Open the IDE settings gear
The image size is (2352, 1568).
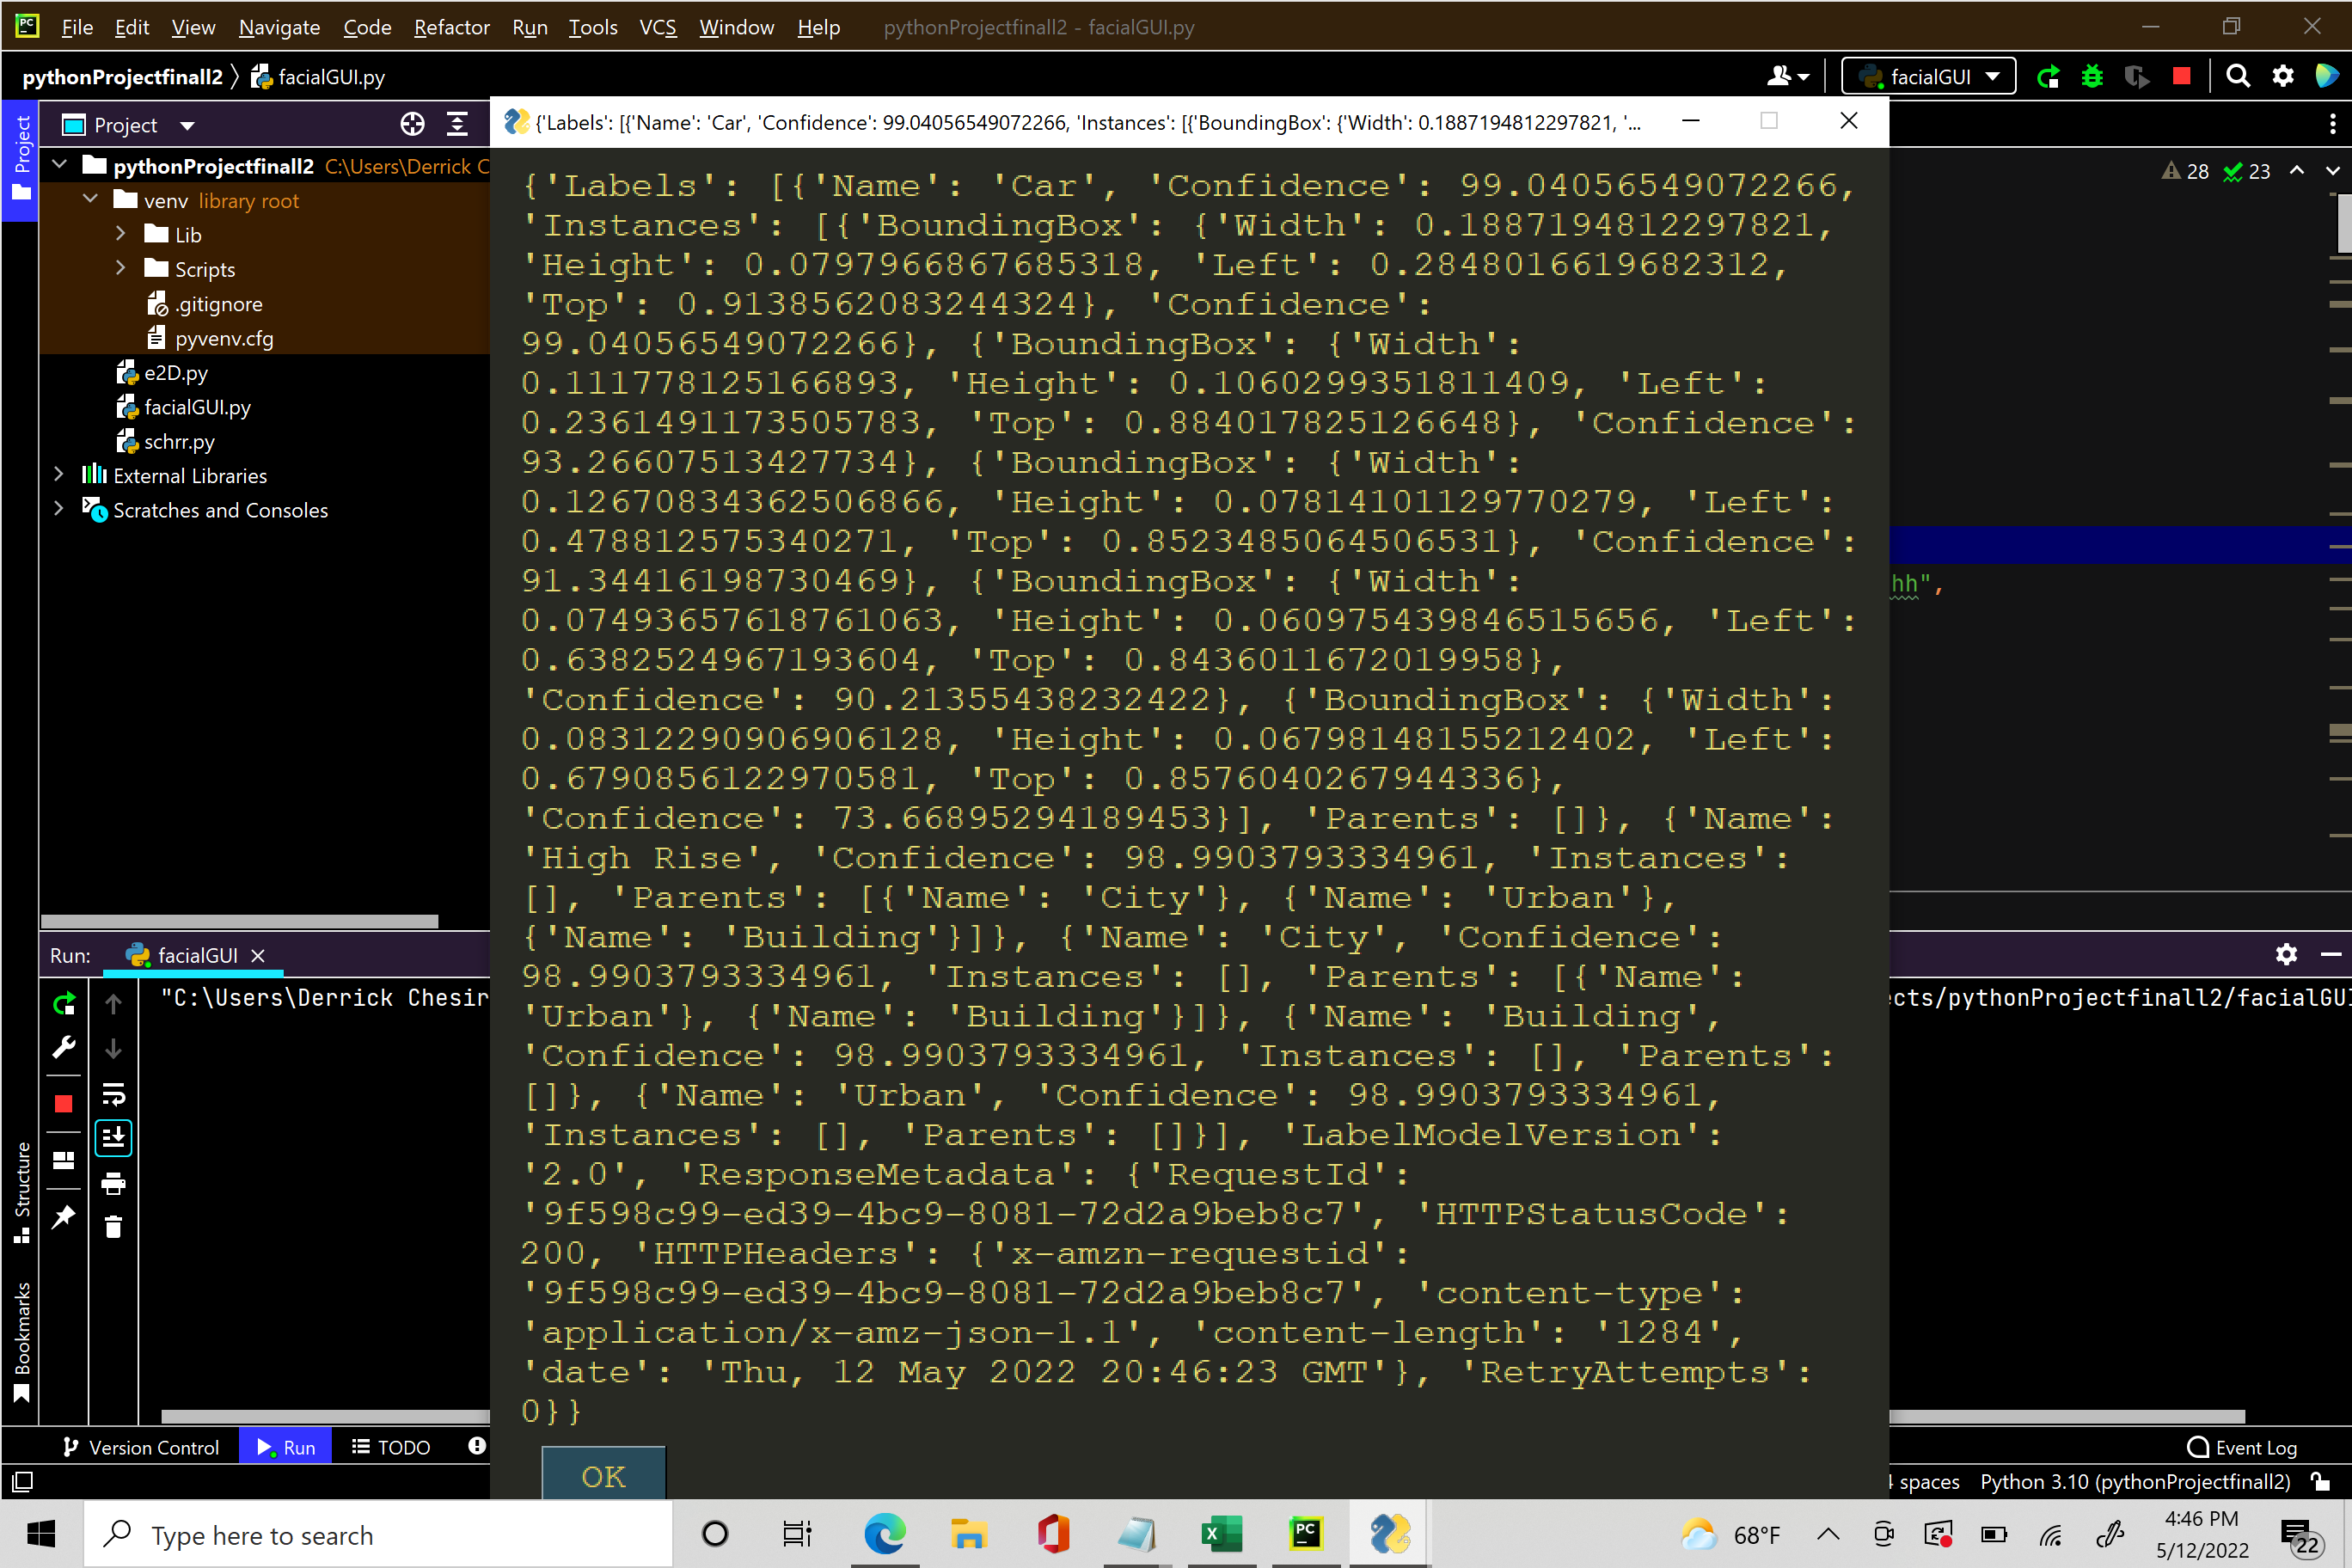[x=2283, y=76]
